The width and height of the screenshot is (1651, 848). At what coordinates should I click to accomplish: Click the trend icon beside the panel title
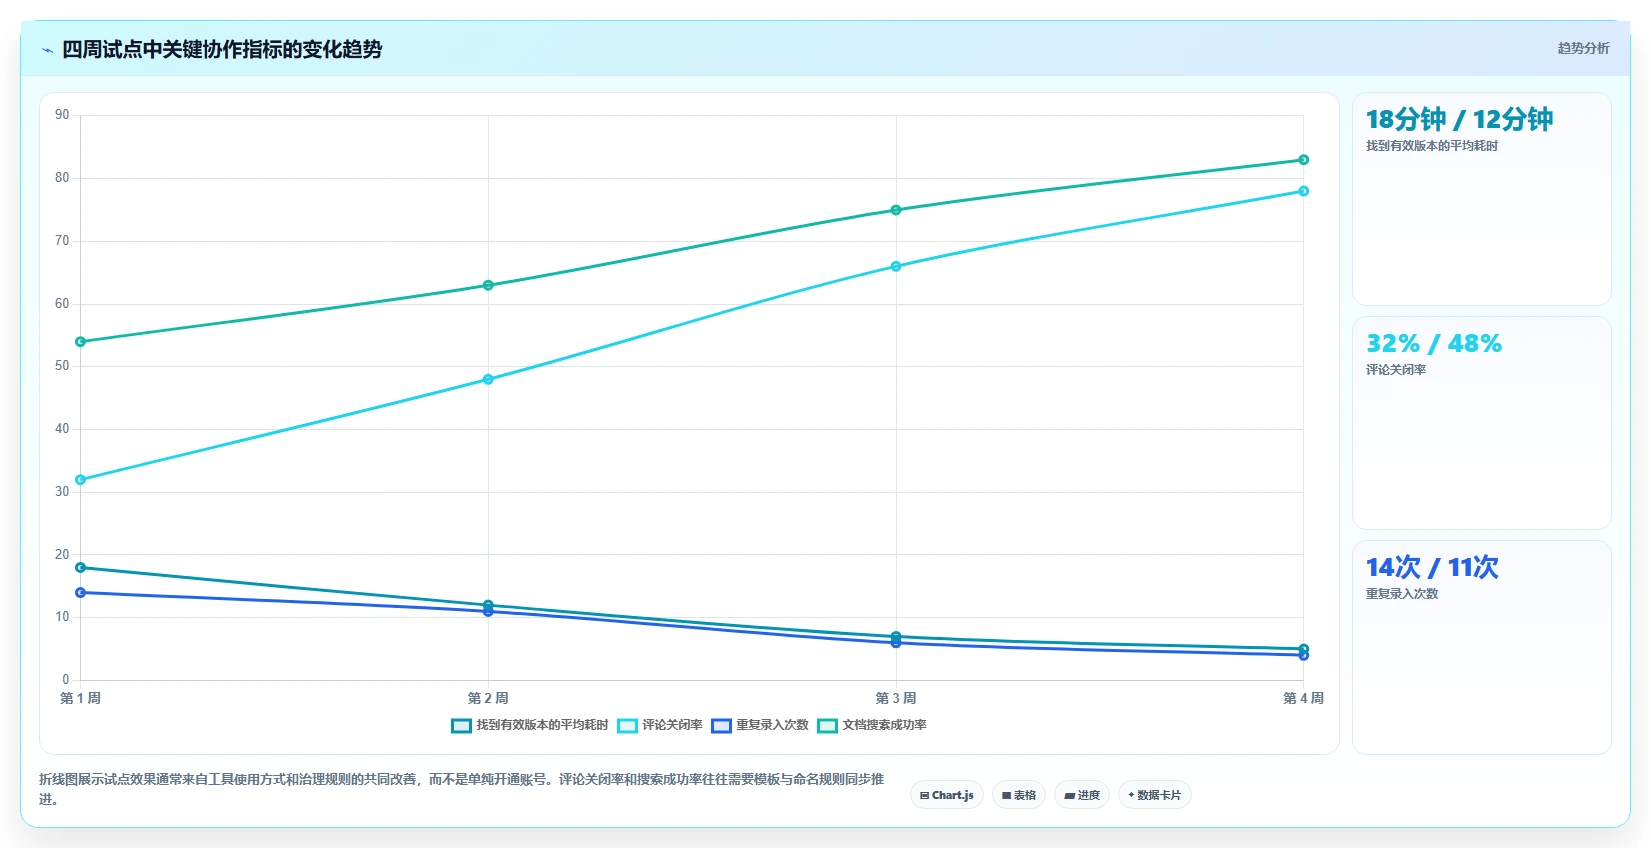(47, 50)
